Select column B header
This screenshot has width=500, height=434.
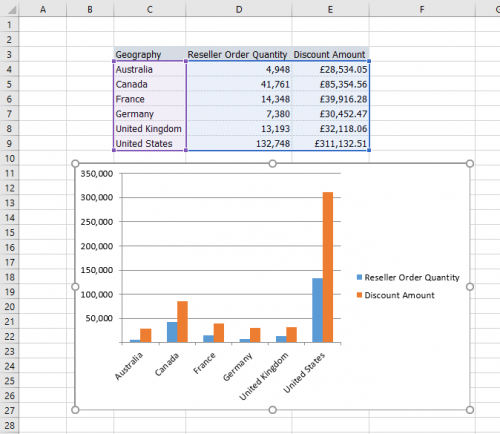(x=90, y=9)
